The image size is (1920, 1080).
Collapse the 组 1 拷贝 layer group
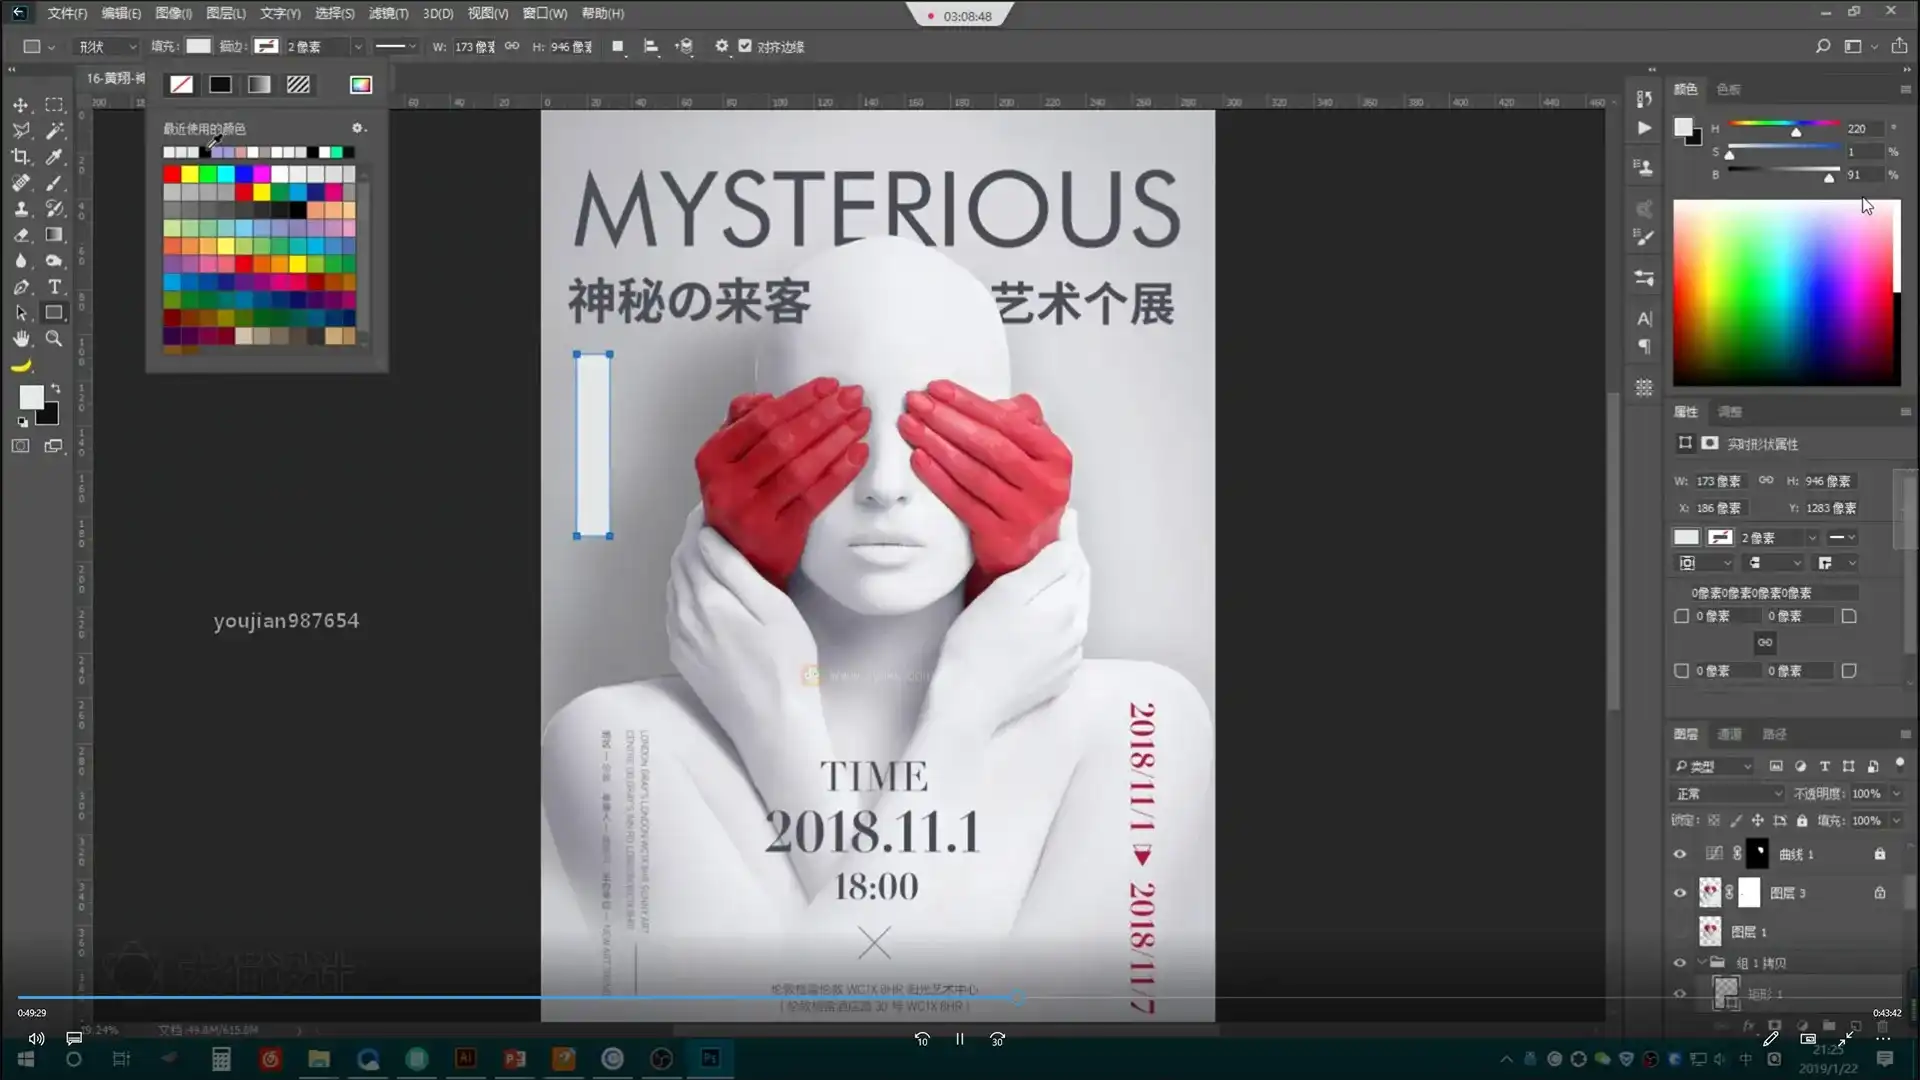[1702, 962]
